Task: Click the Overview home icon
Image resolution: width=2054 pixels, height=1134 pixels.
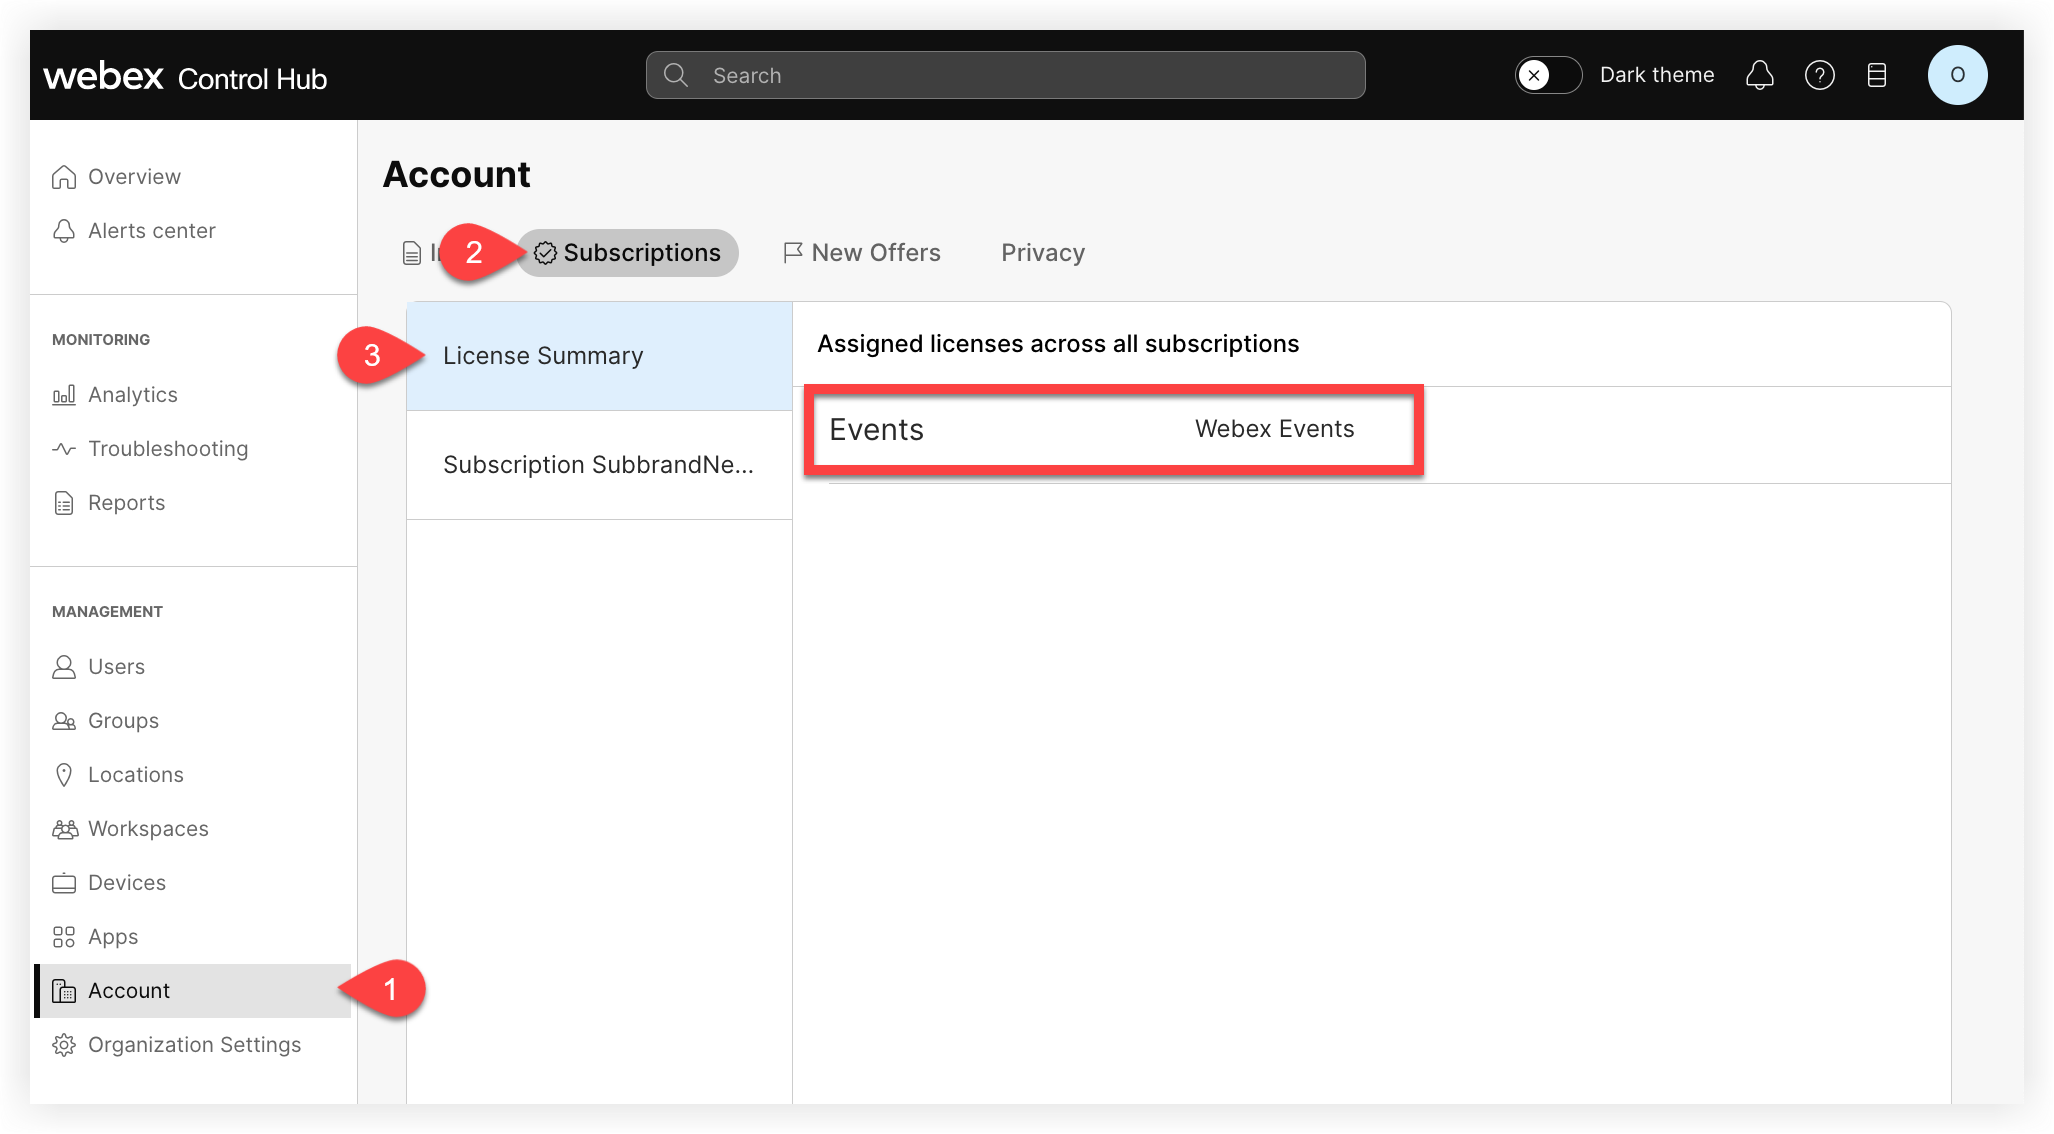Action: click(x=64, y=177)
